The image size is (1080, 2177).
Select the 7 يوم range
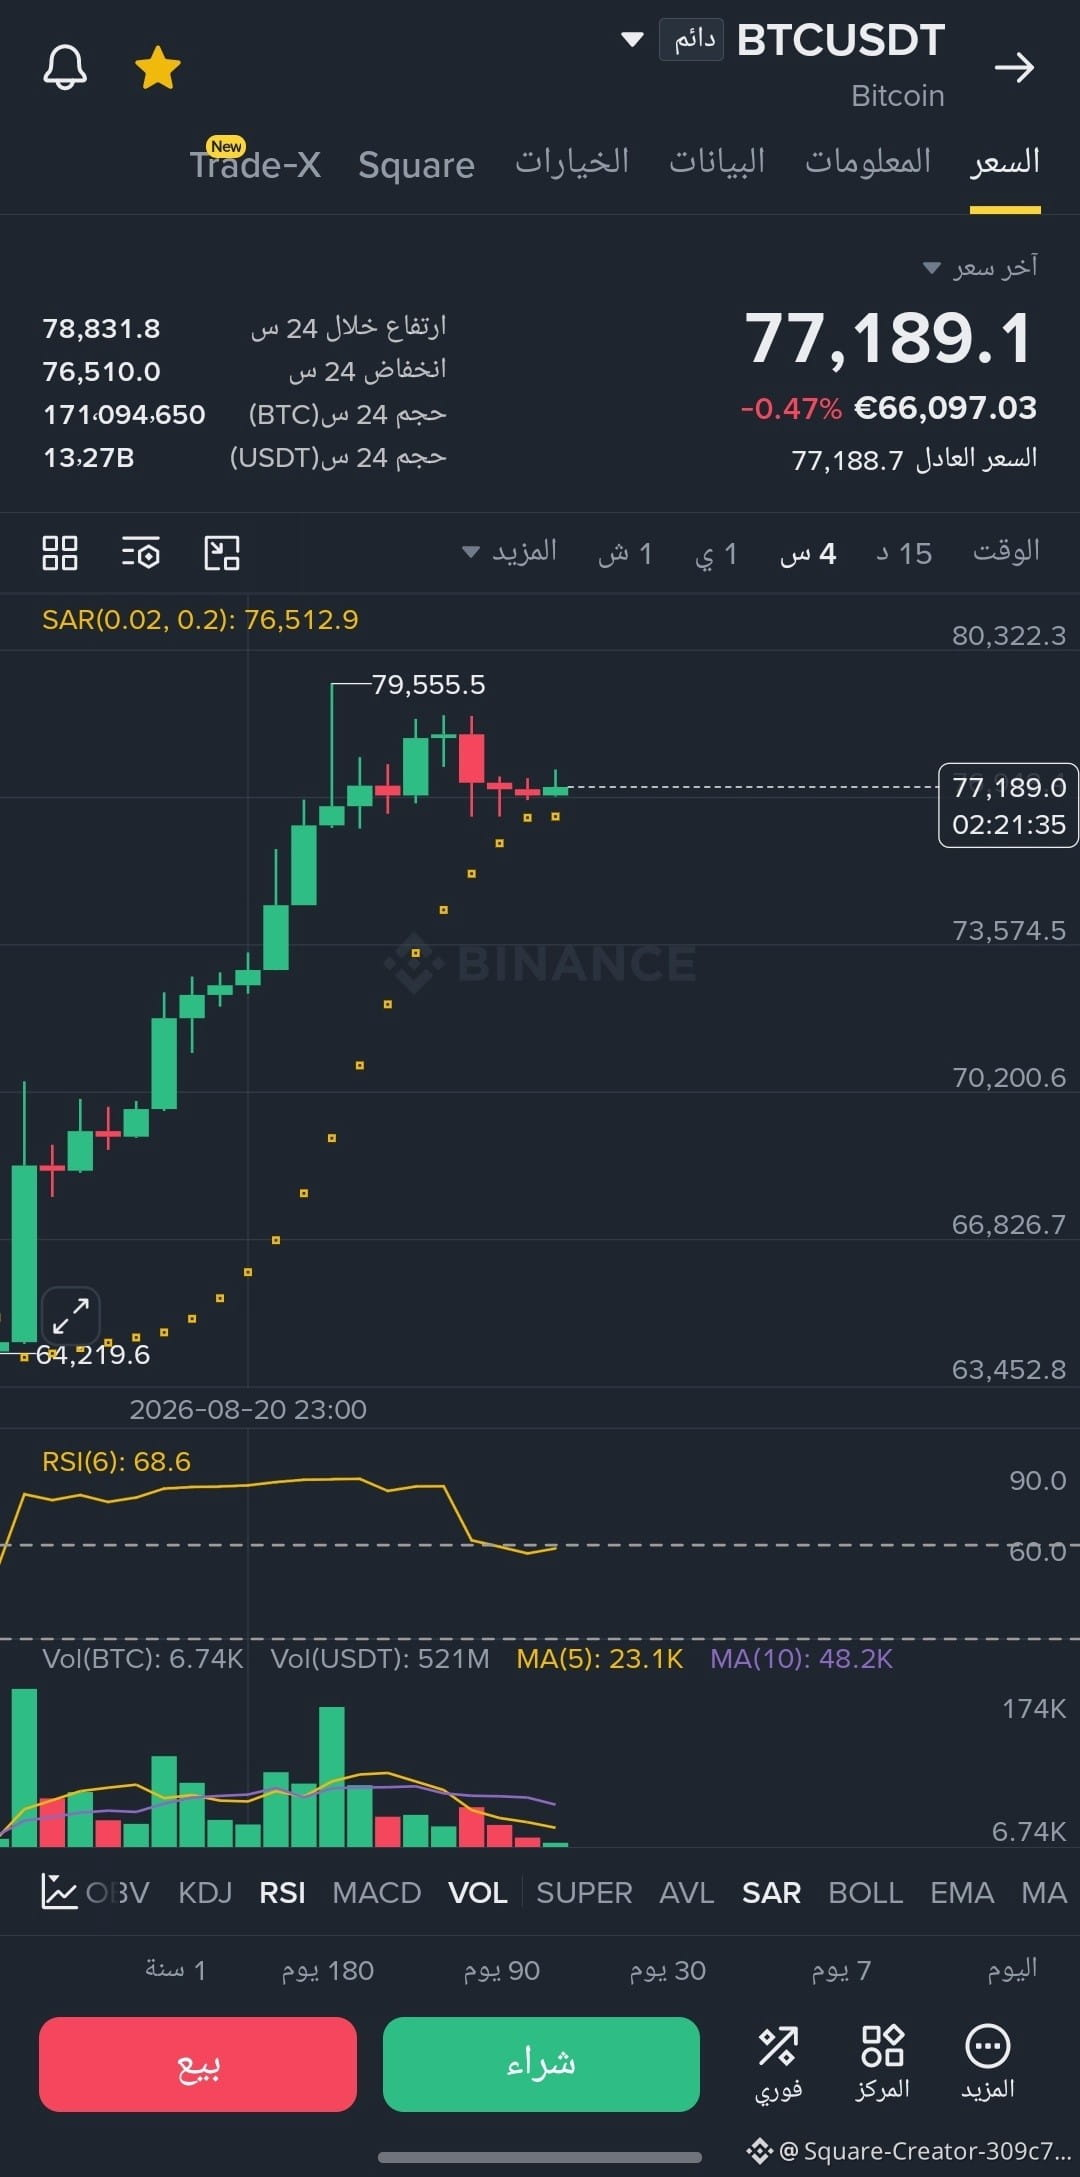(841, 1970)
